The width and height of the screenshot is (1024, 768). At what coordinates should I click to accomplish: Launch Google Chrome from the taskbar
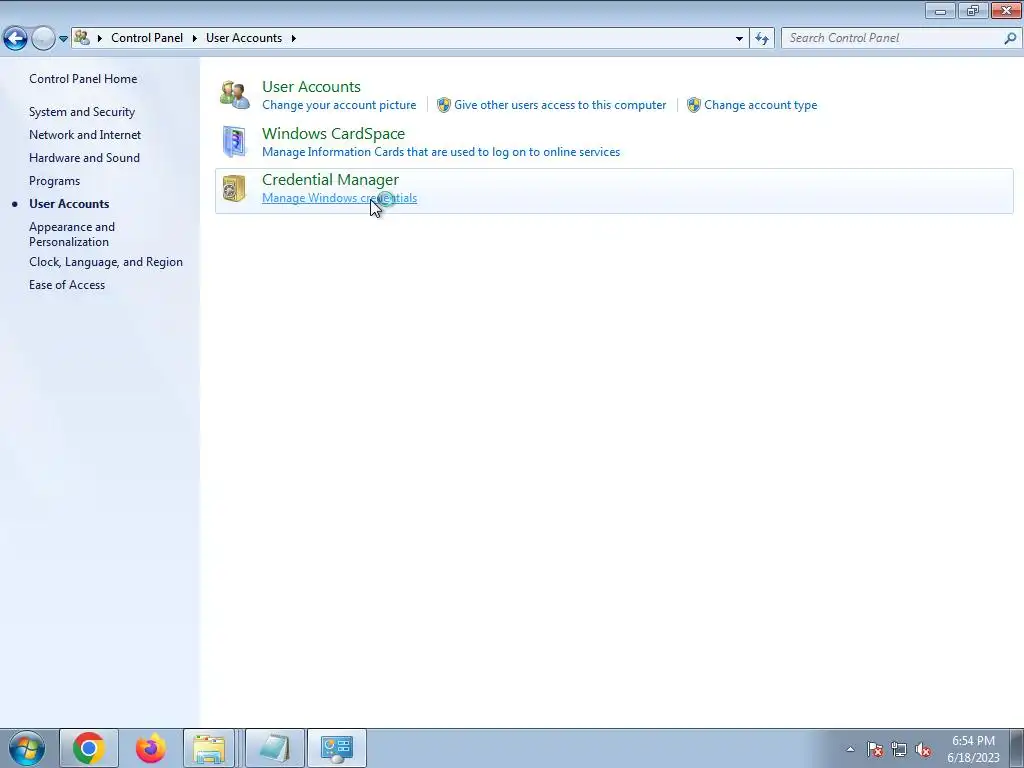[x=89, y=748]
